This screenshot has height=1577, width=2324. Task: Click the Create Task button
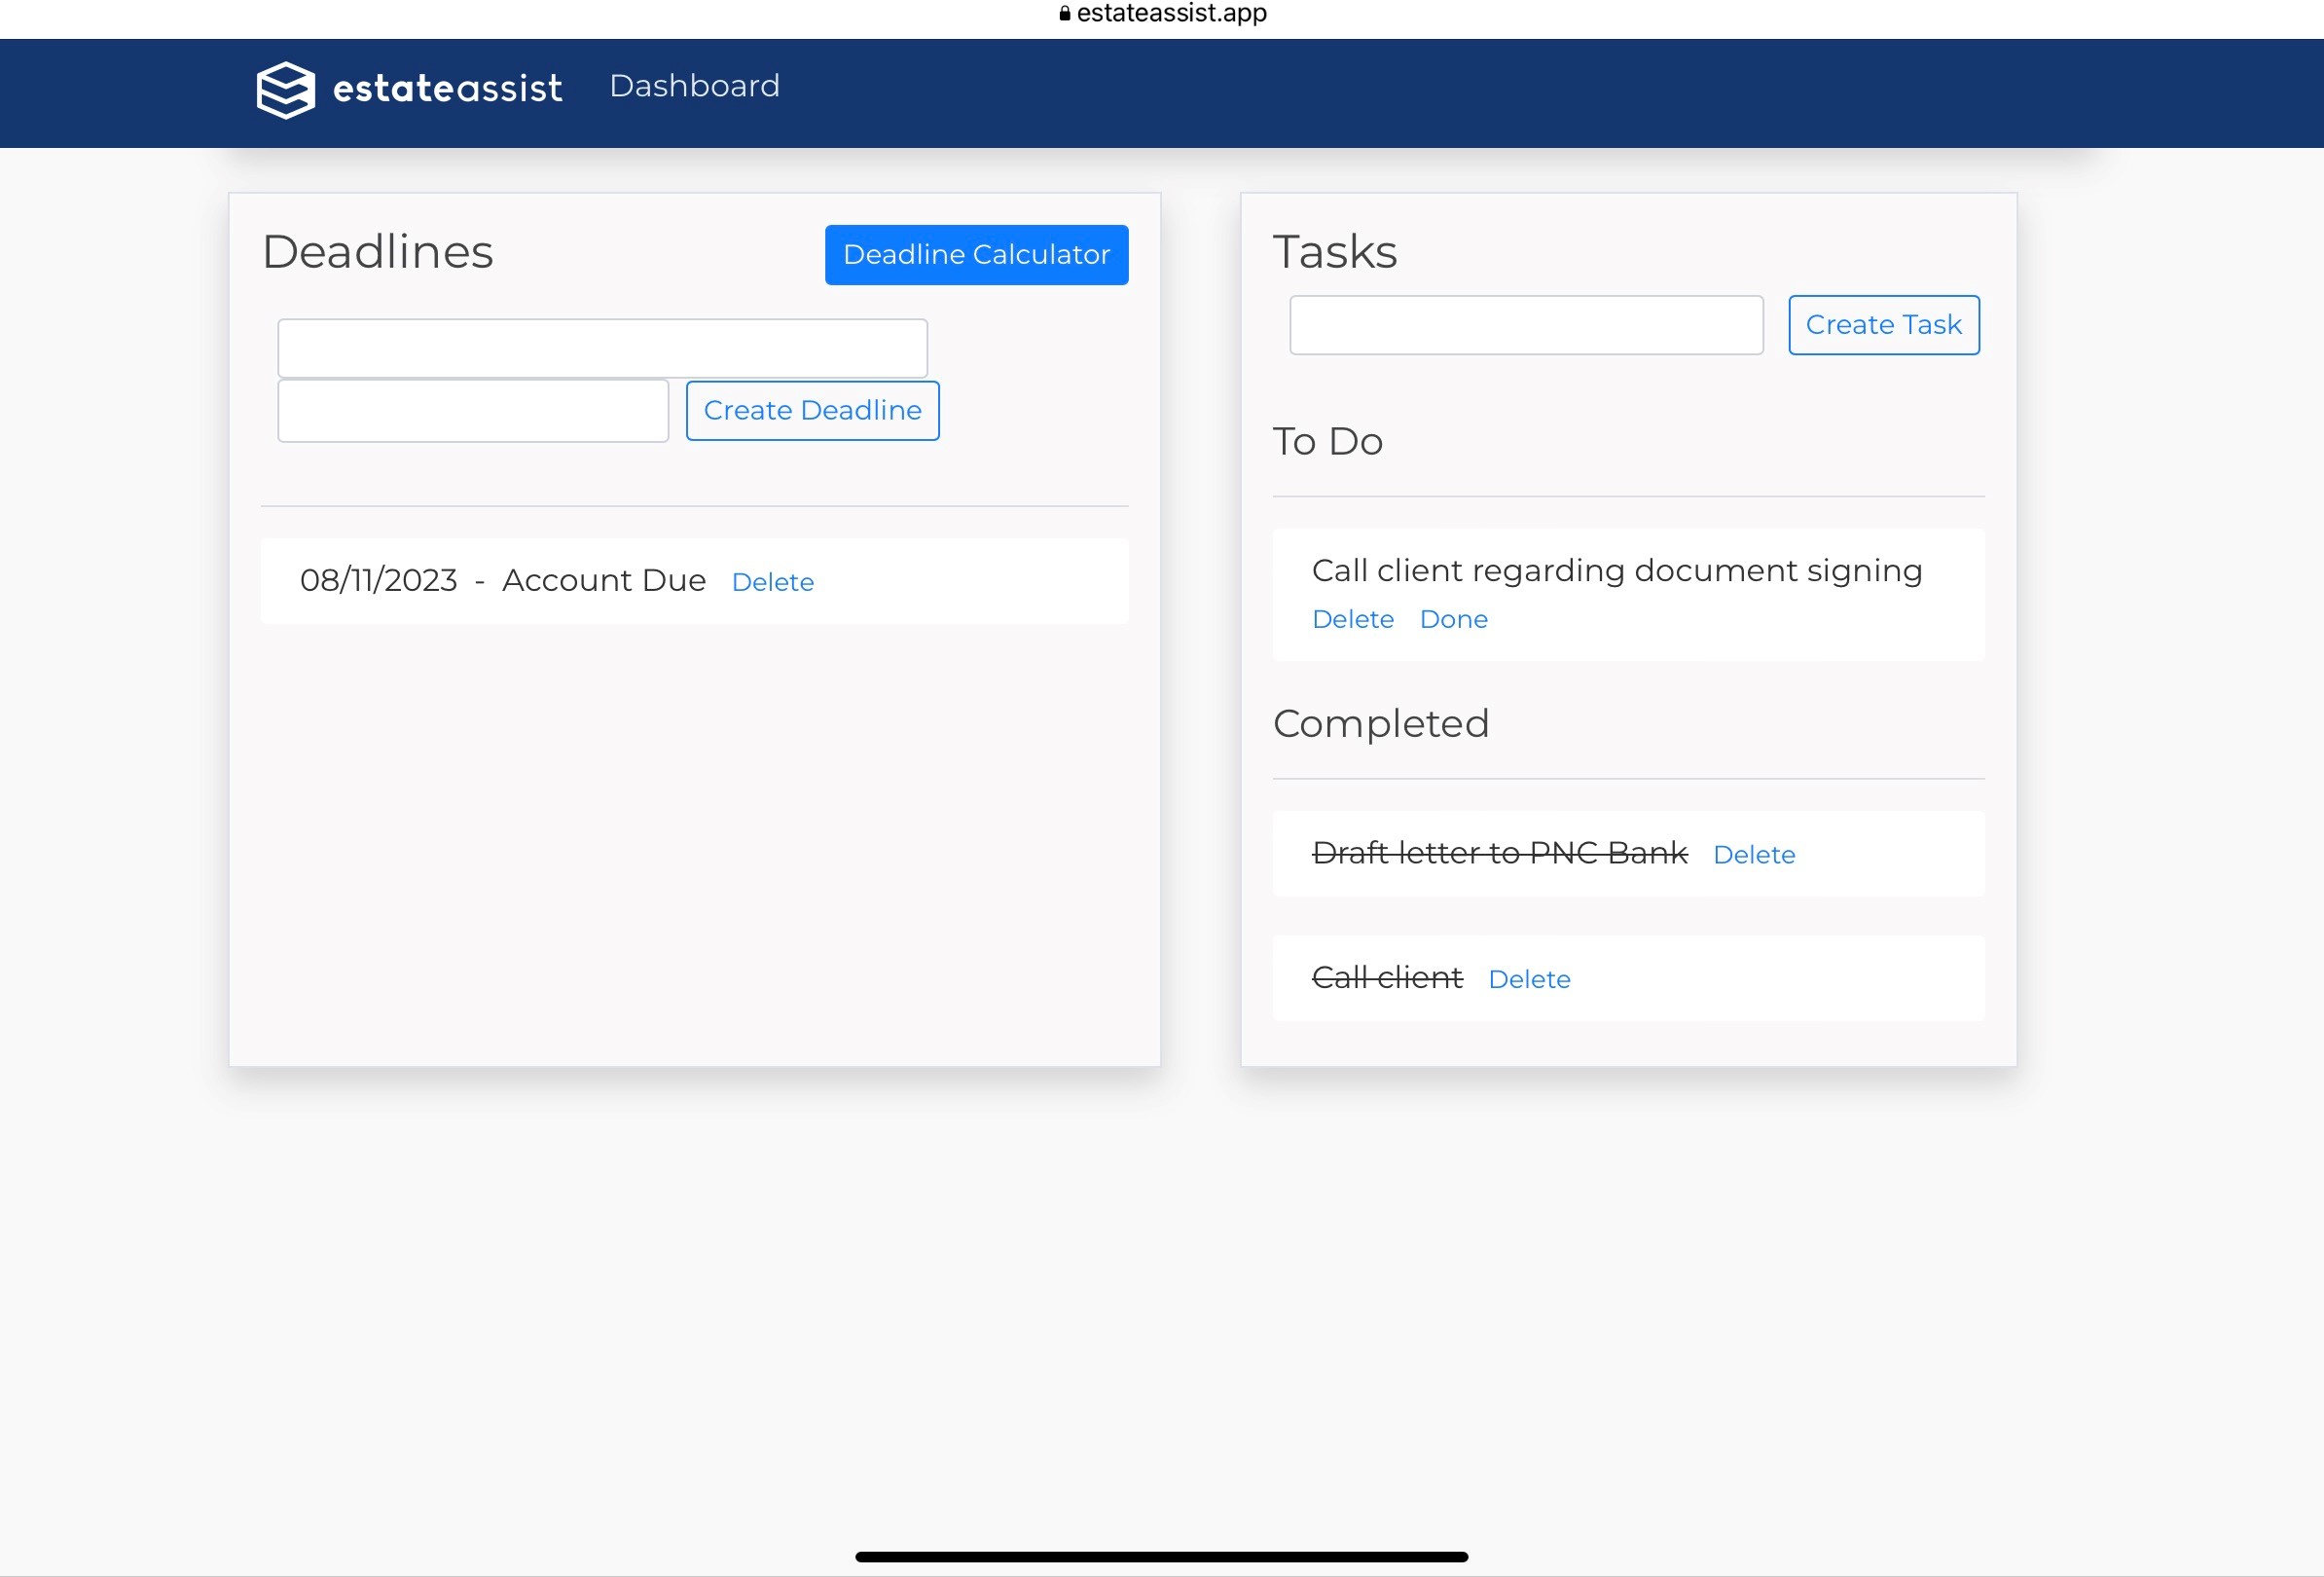pos(1883,325)
